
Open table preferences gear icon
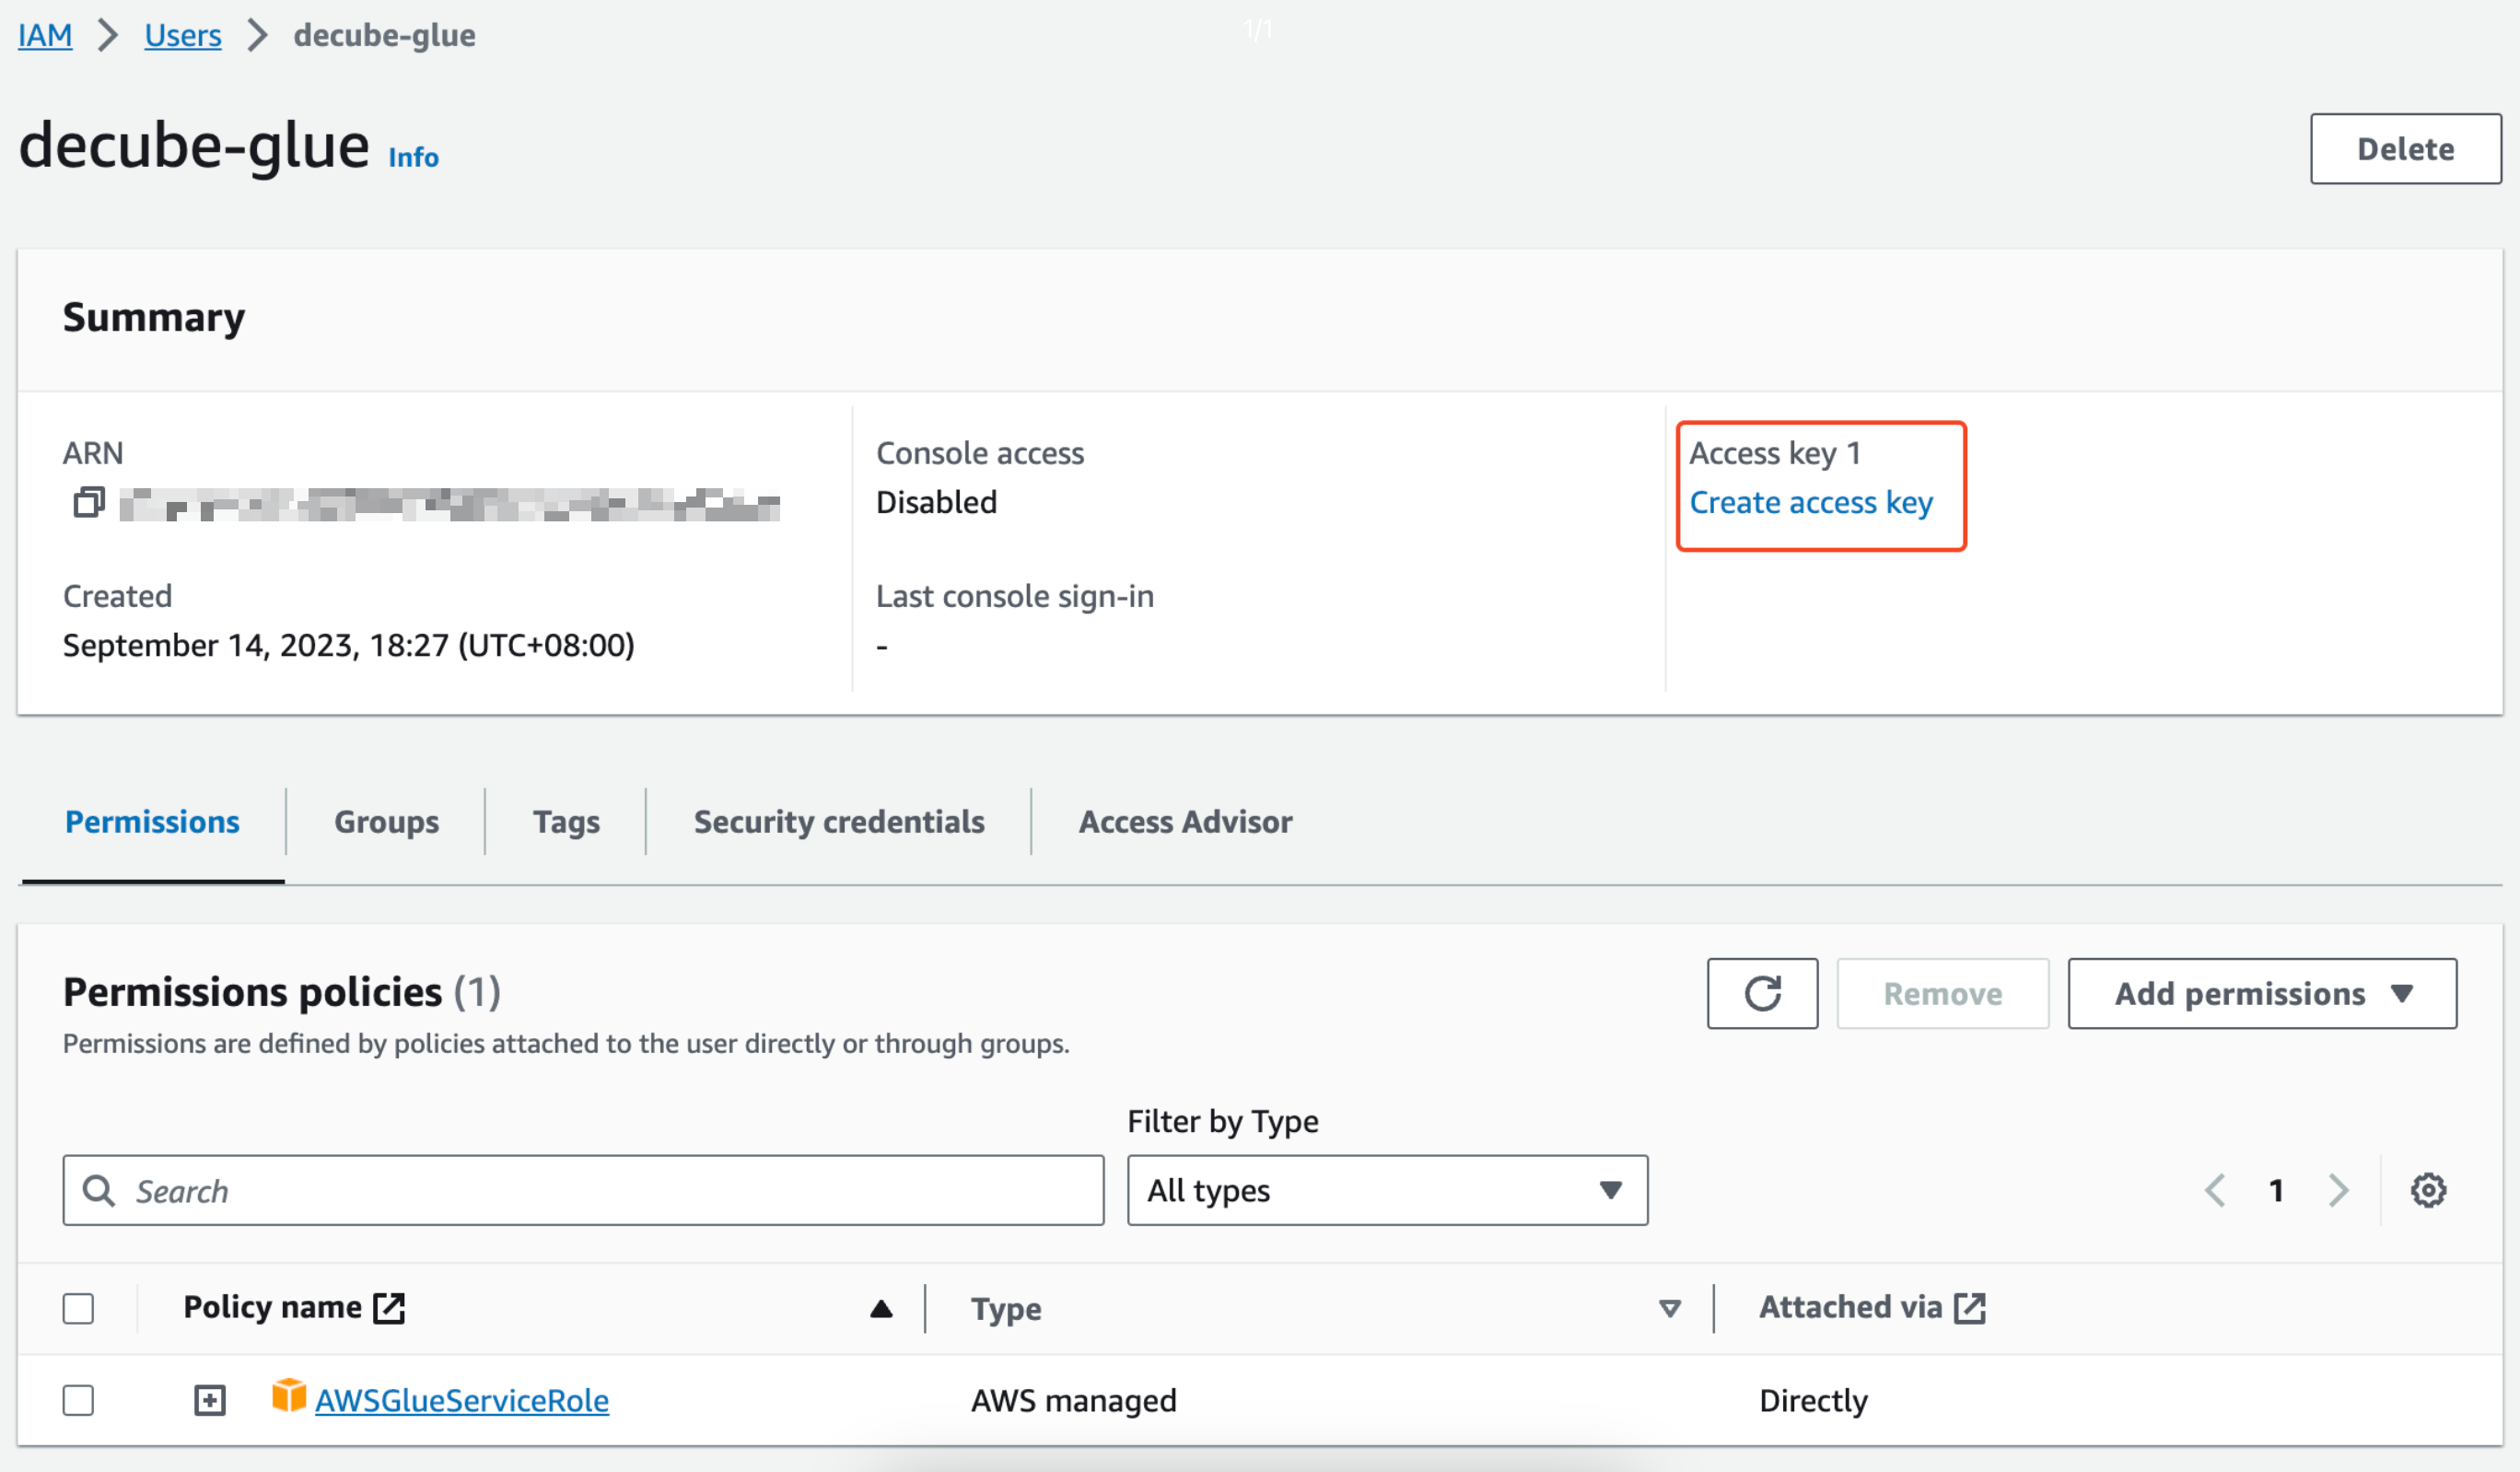tap(2427, 1190)
